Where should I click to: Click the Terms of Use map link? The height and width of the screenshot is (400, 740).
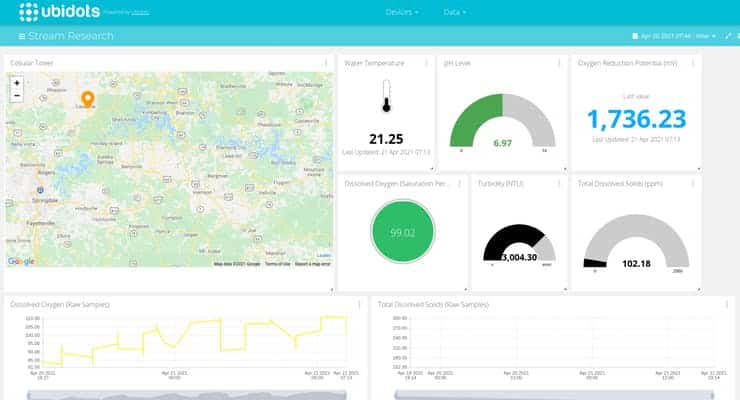pyautogui.click(x=278, y=264)
